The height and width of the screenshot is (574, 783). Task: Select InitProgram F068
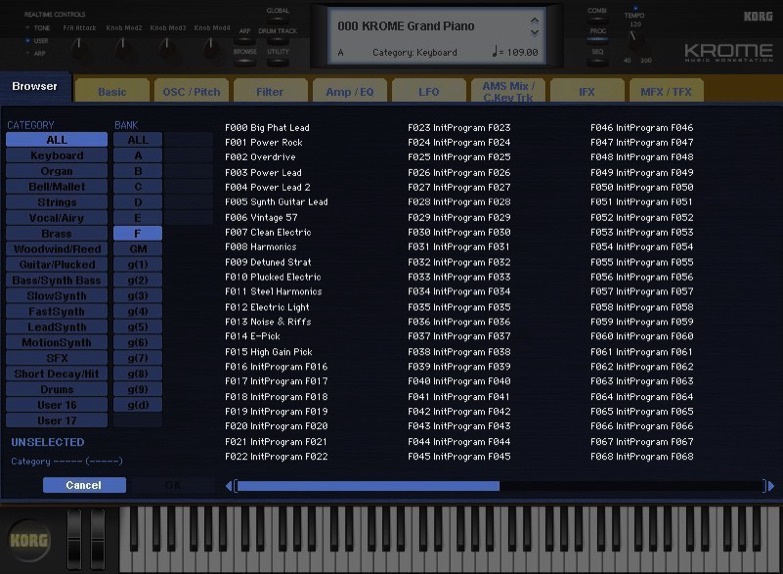coord(642,457)
